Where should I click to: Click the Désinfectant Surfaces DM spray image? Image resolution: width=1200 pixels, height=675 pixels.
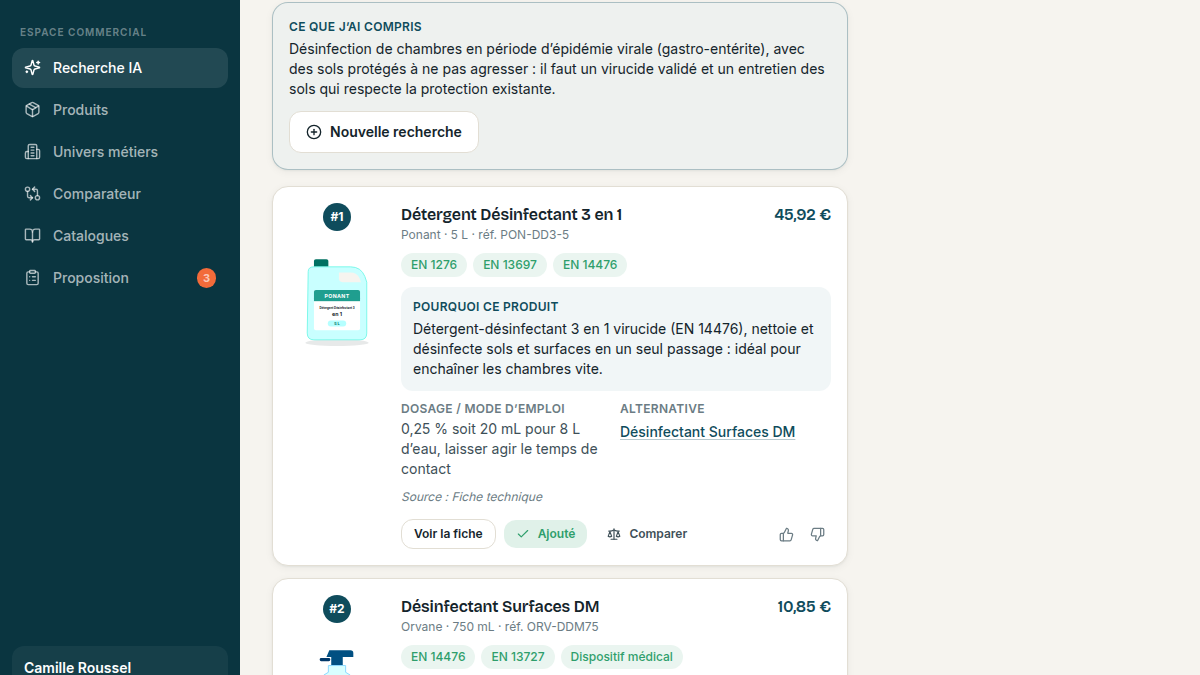click(337, 662)
